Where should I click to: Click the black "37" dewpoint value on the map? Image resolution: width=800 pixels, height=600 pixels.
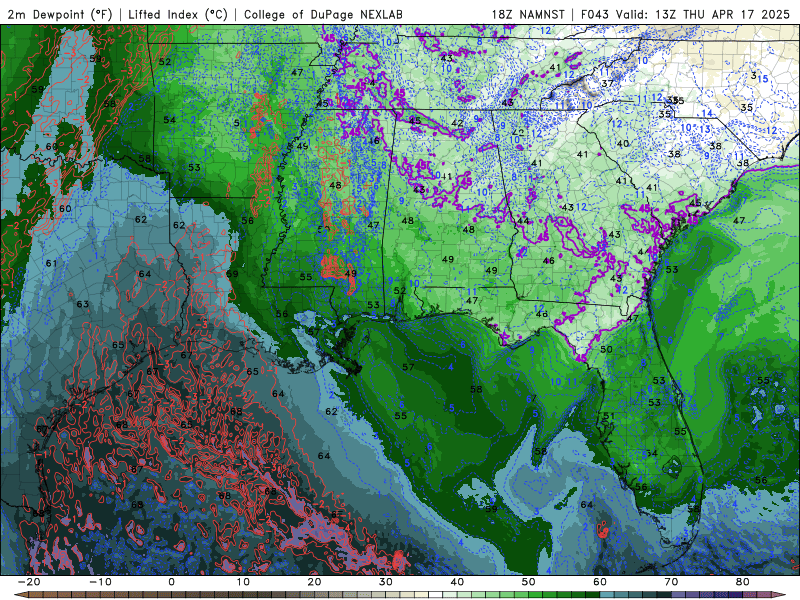607,83
